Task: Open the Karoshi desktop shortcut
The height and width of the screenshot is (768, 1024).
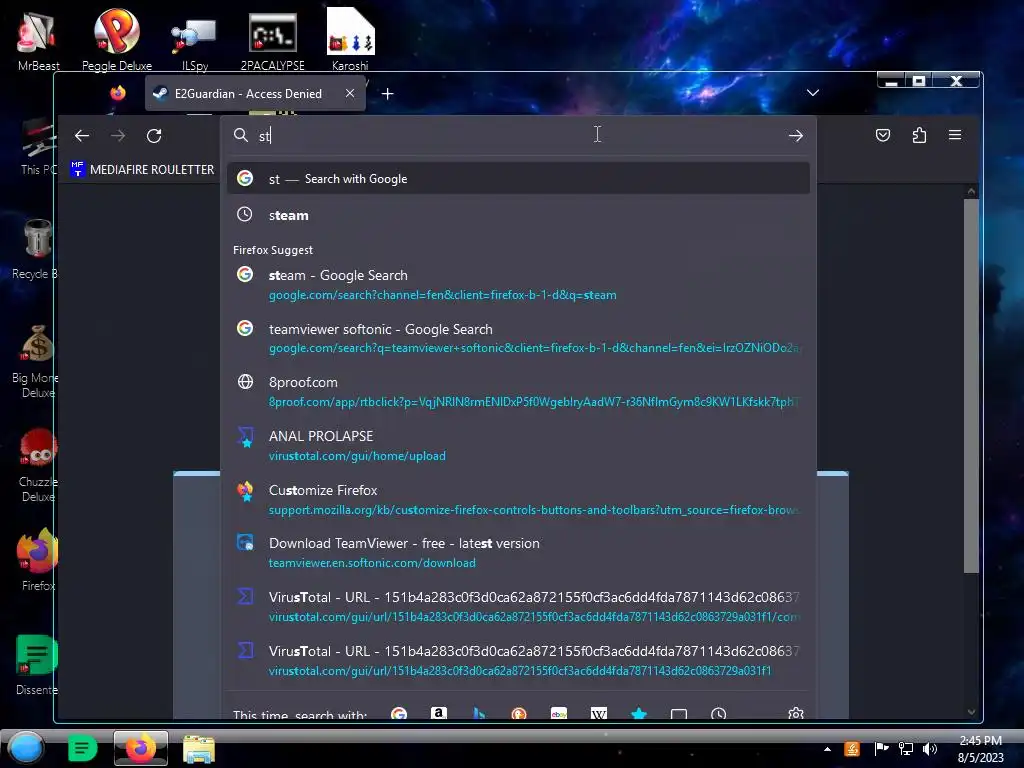Action: [x=350, y=40]
